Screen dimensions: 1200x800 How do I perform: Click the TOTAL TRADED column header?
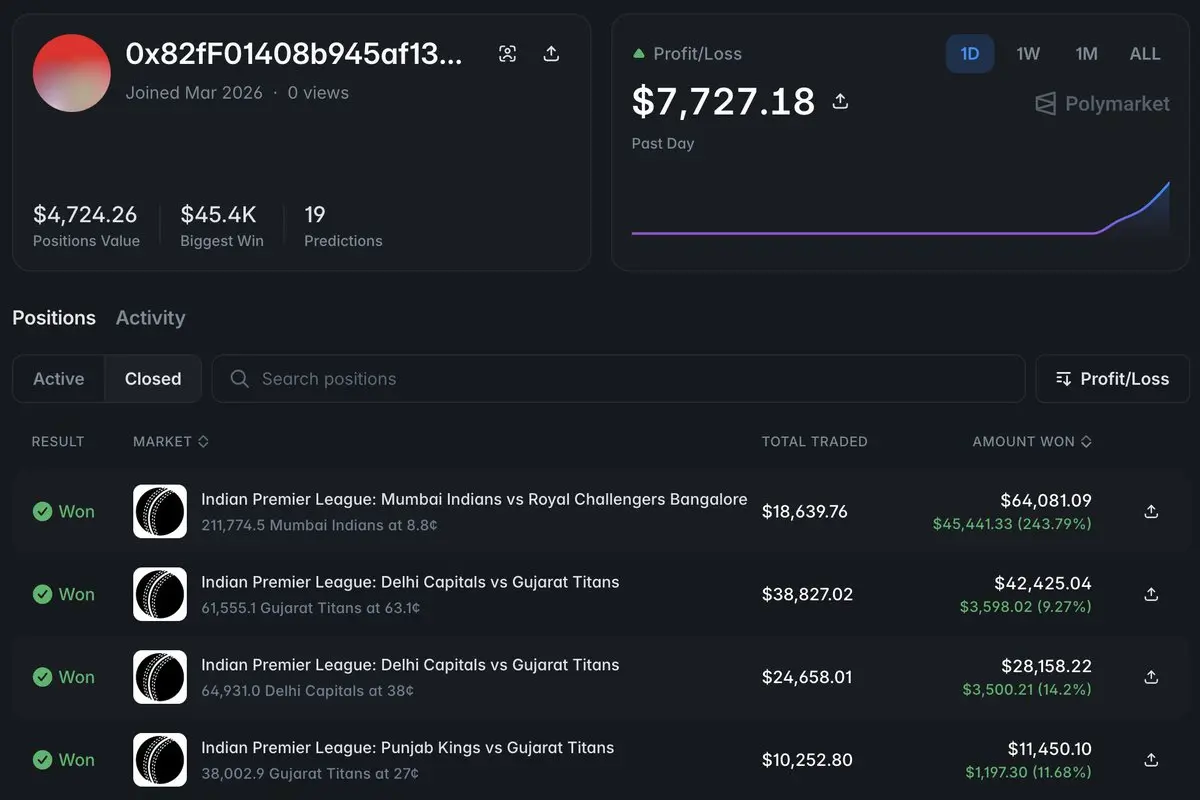point(815,441)
